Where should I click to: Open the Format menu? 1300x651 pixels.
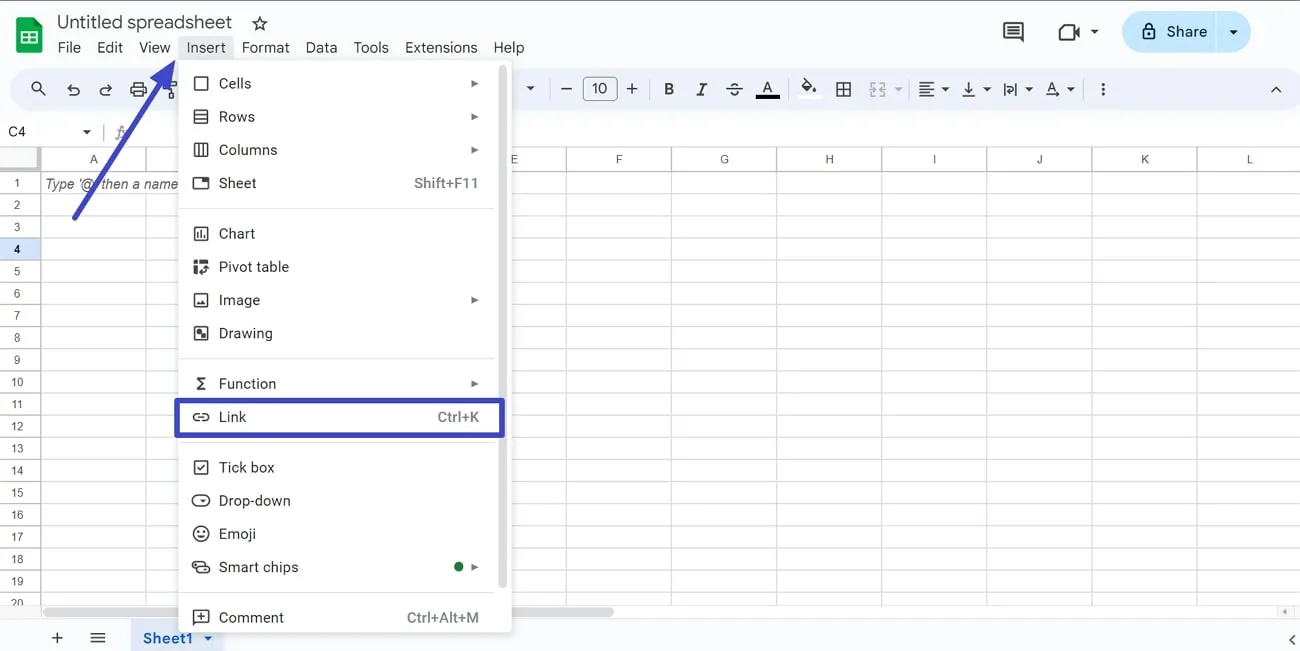(265, 47)
